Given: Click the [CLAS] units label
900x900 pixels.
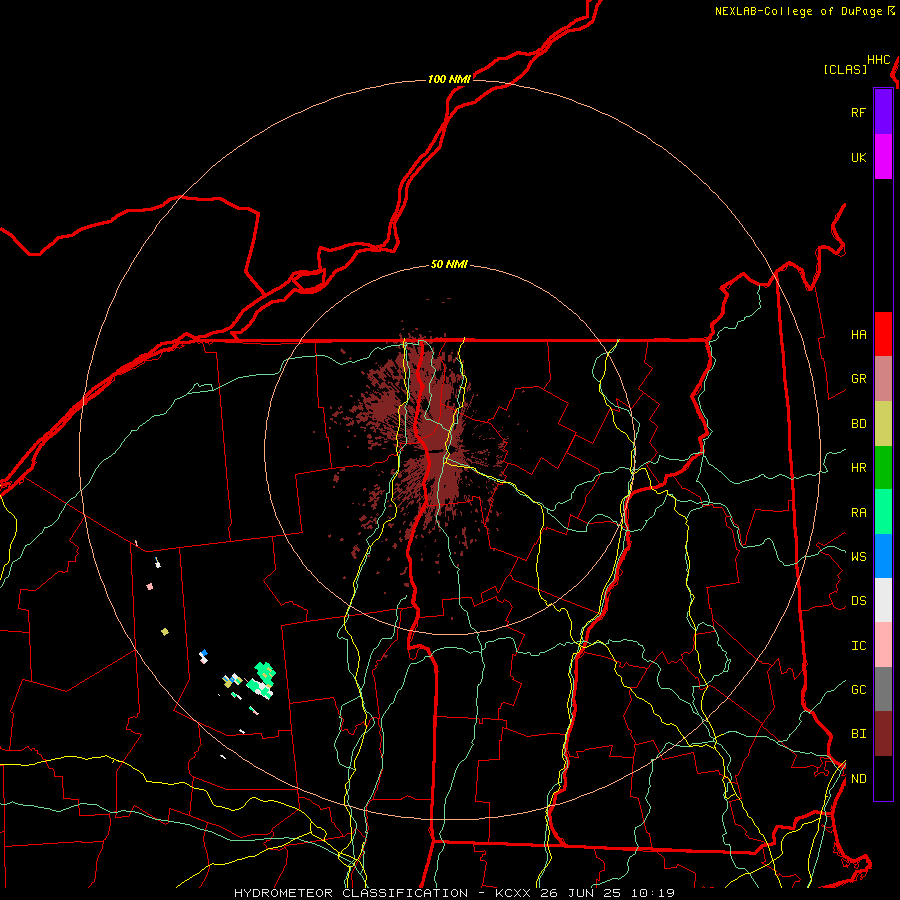Looking at the screenshot, I should pyautogui.click(x=845, y=69).
